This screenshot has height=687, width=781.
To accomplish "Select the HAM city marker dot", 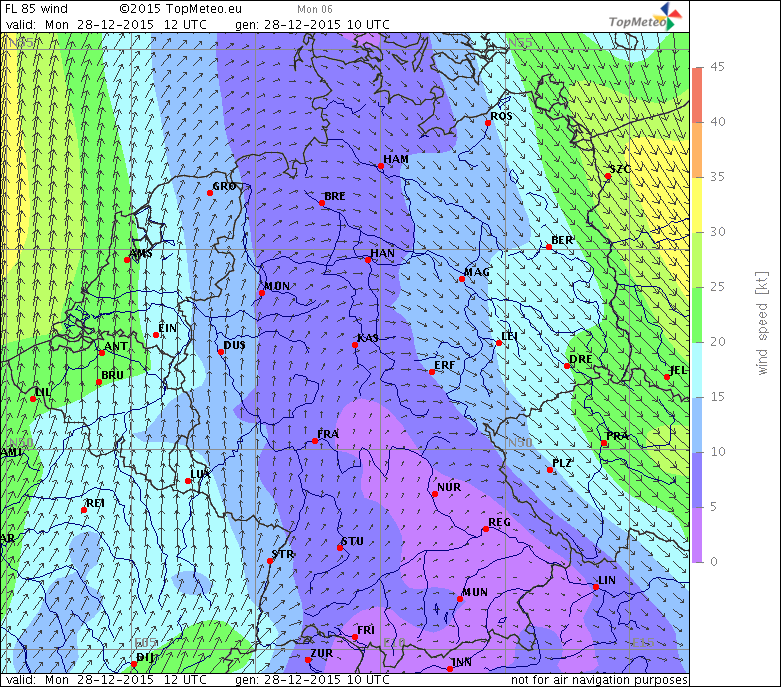I will 381,167.
